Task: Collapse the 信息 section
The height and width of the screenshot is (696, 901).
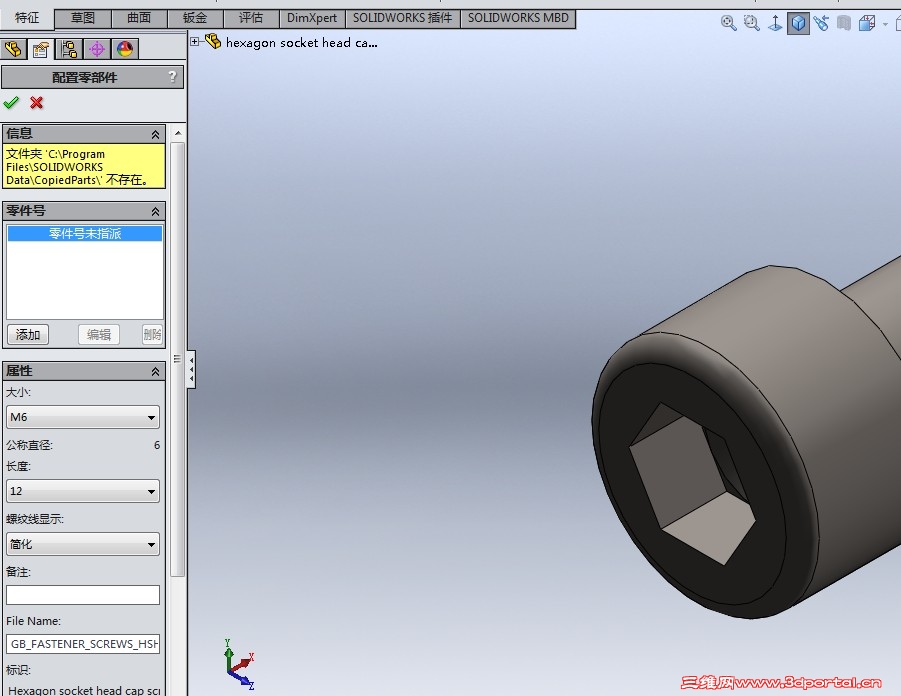Action: (155, 134)
